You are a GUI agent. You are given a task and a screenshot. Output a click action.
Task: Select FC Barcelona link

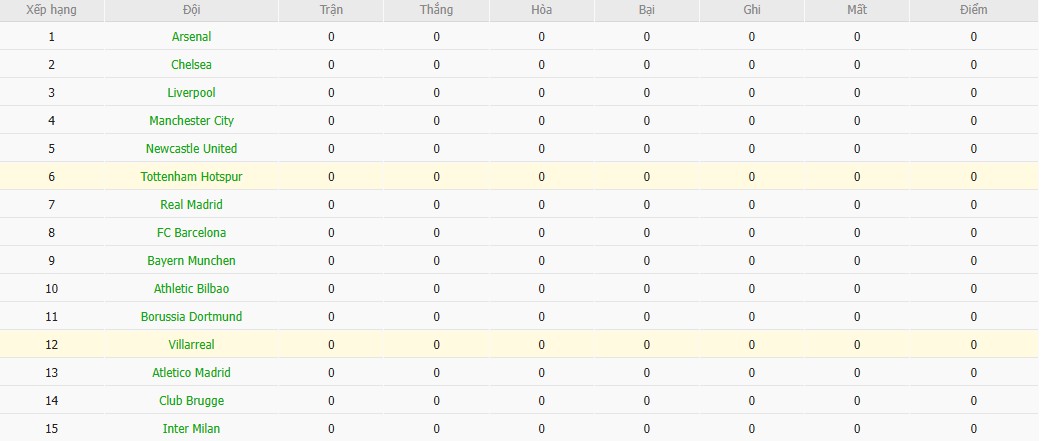click(191, 233)
